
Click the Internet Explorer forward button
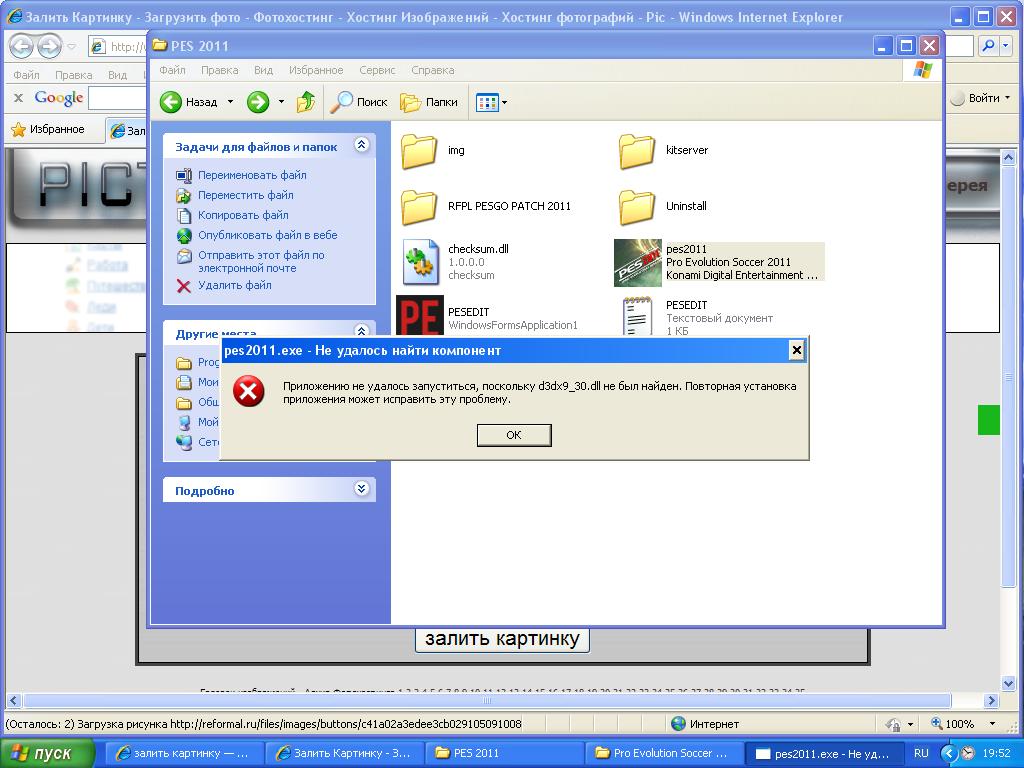coord(49,46)
